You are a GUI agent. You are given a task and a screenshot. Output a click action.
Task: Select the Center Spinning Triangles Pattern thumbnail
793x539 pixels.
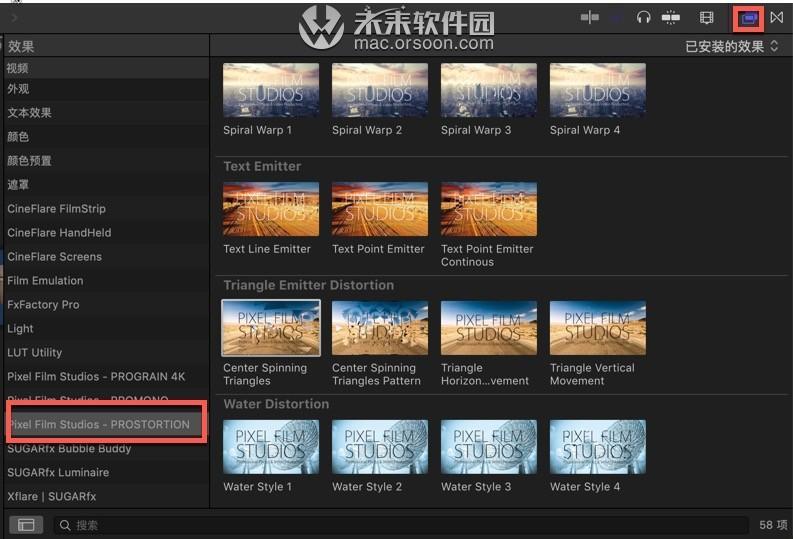[380, 328]
